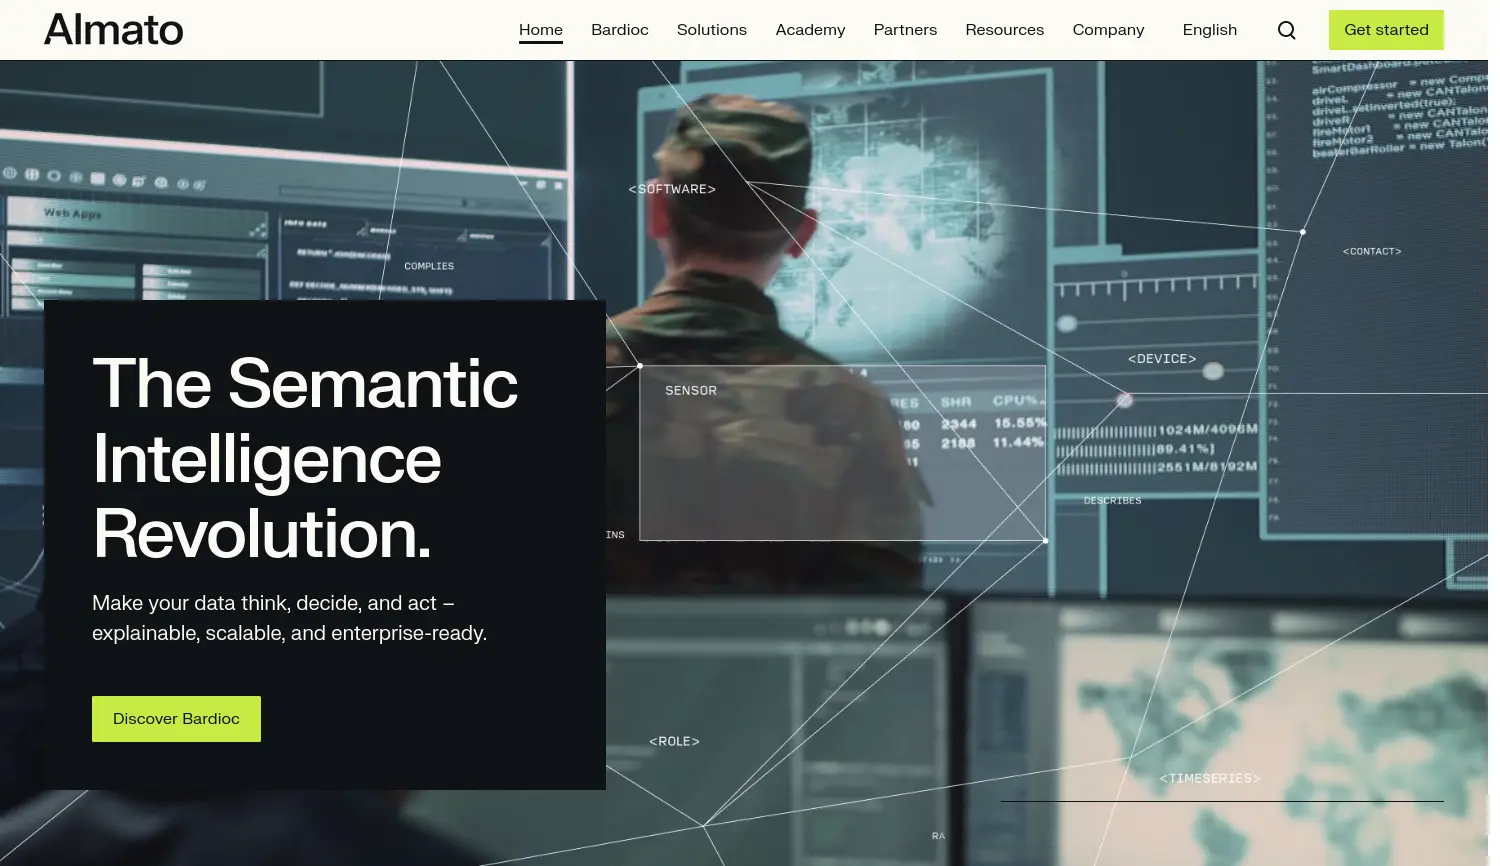Viewport: 1500px width, 866px height.
Task: Click the <ROLE> label
Action: [x=675, y=741]
